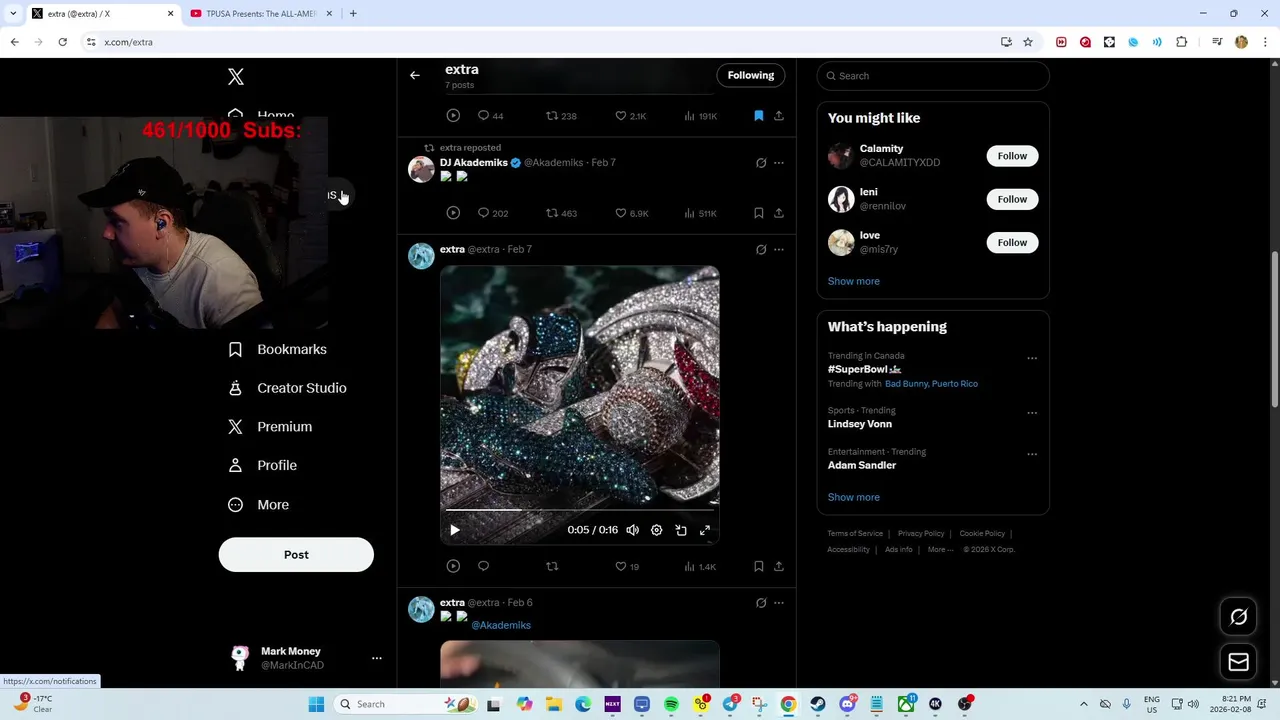Ask Grok about extra's Feb 7 post
Screen dimensions: 1280x720
coord(761,250)
